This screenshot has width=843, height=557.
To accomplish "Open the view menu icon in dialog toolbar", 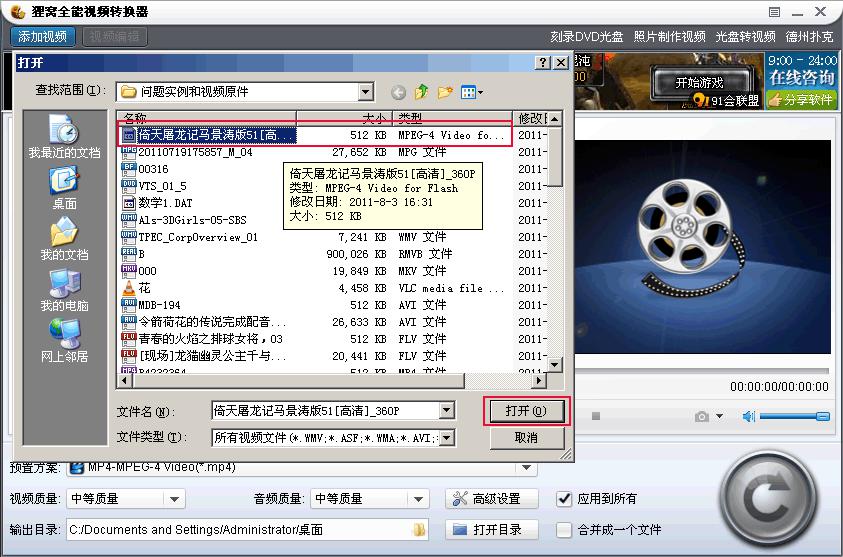I will pos(471,92).
